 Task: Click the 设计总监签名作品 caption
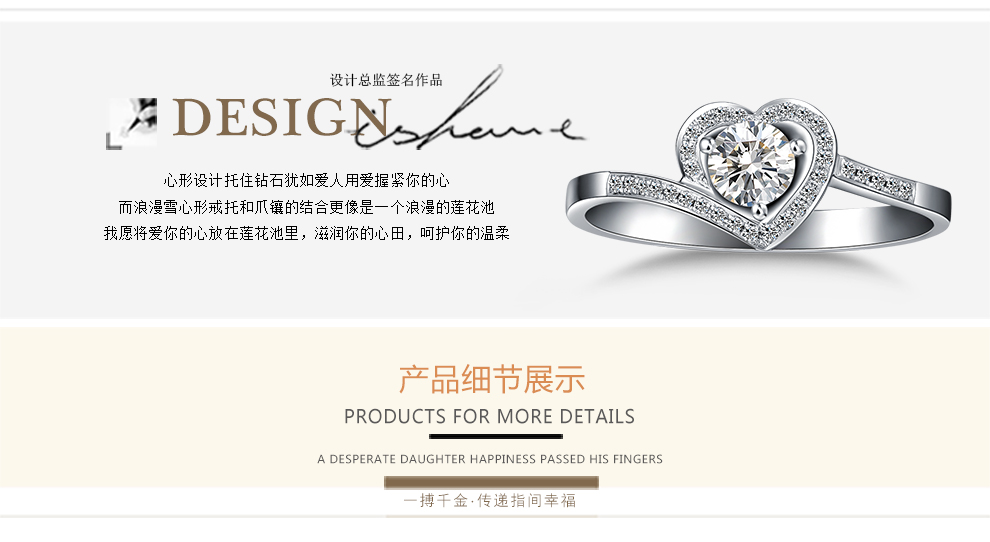click(386, 80)
